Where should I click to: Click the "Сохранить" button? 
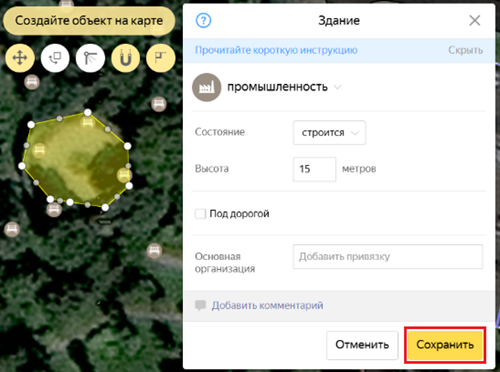tap(445, 345)
